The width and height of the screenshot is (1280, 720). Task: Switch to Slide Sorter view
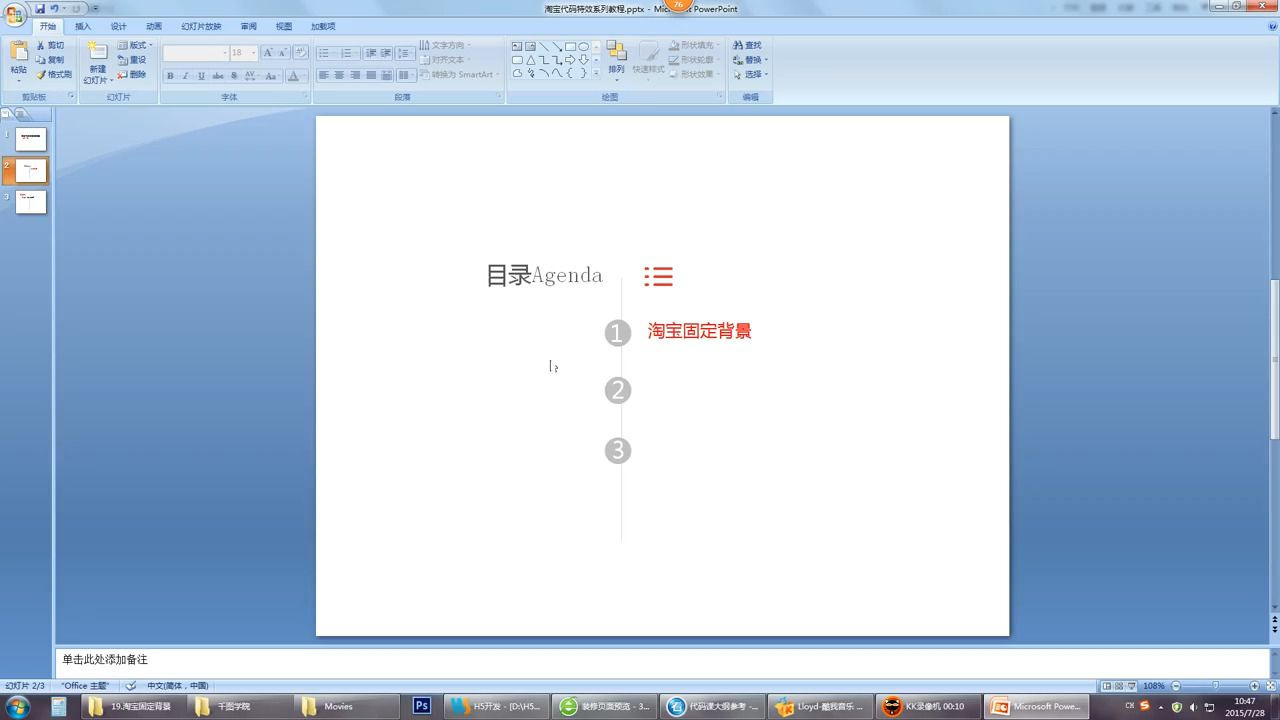click(x=1119, y=686)
